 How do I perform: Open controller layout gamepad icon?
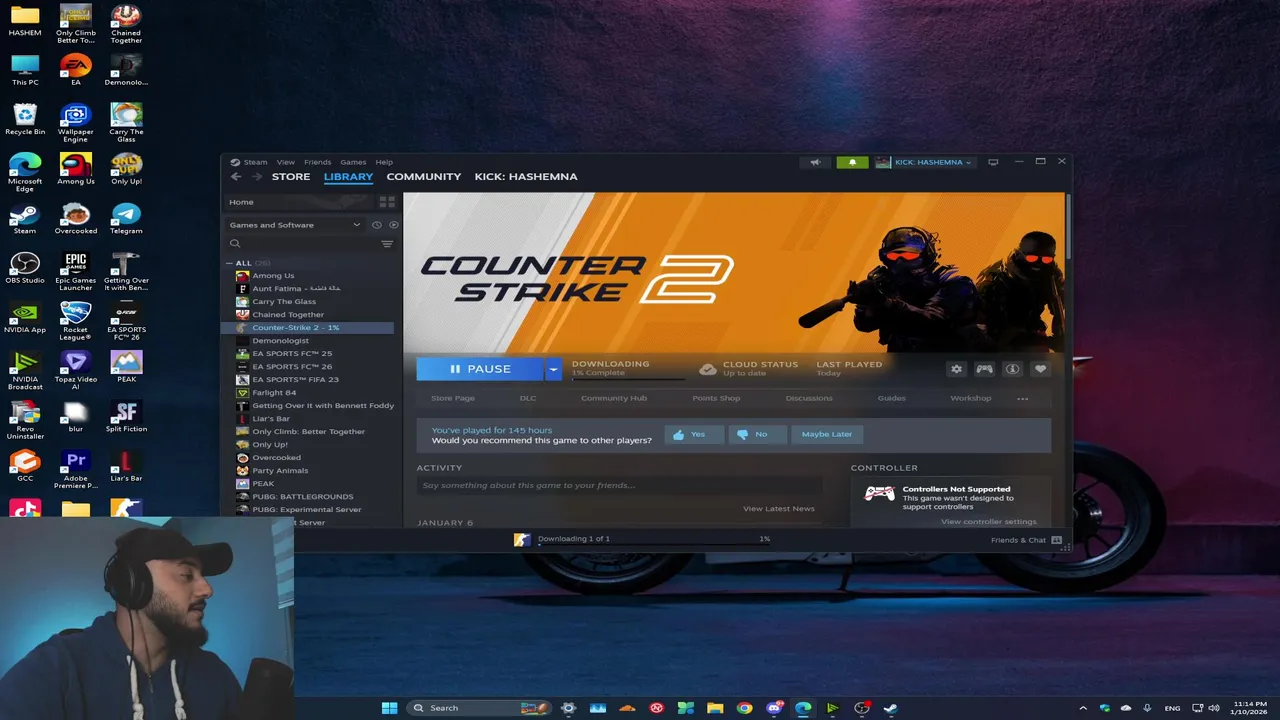(984, 369)
